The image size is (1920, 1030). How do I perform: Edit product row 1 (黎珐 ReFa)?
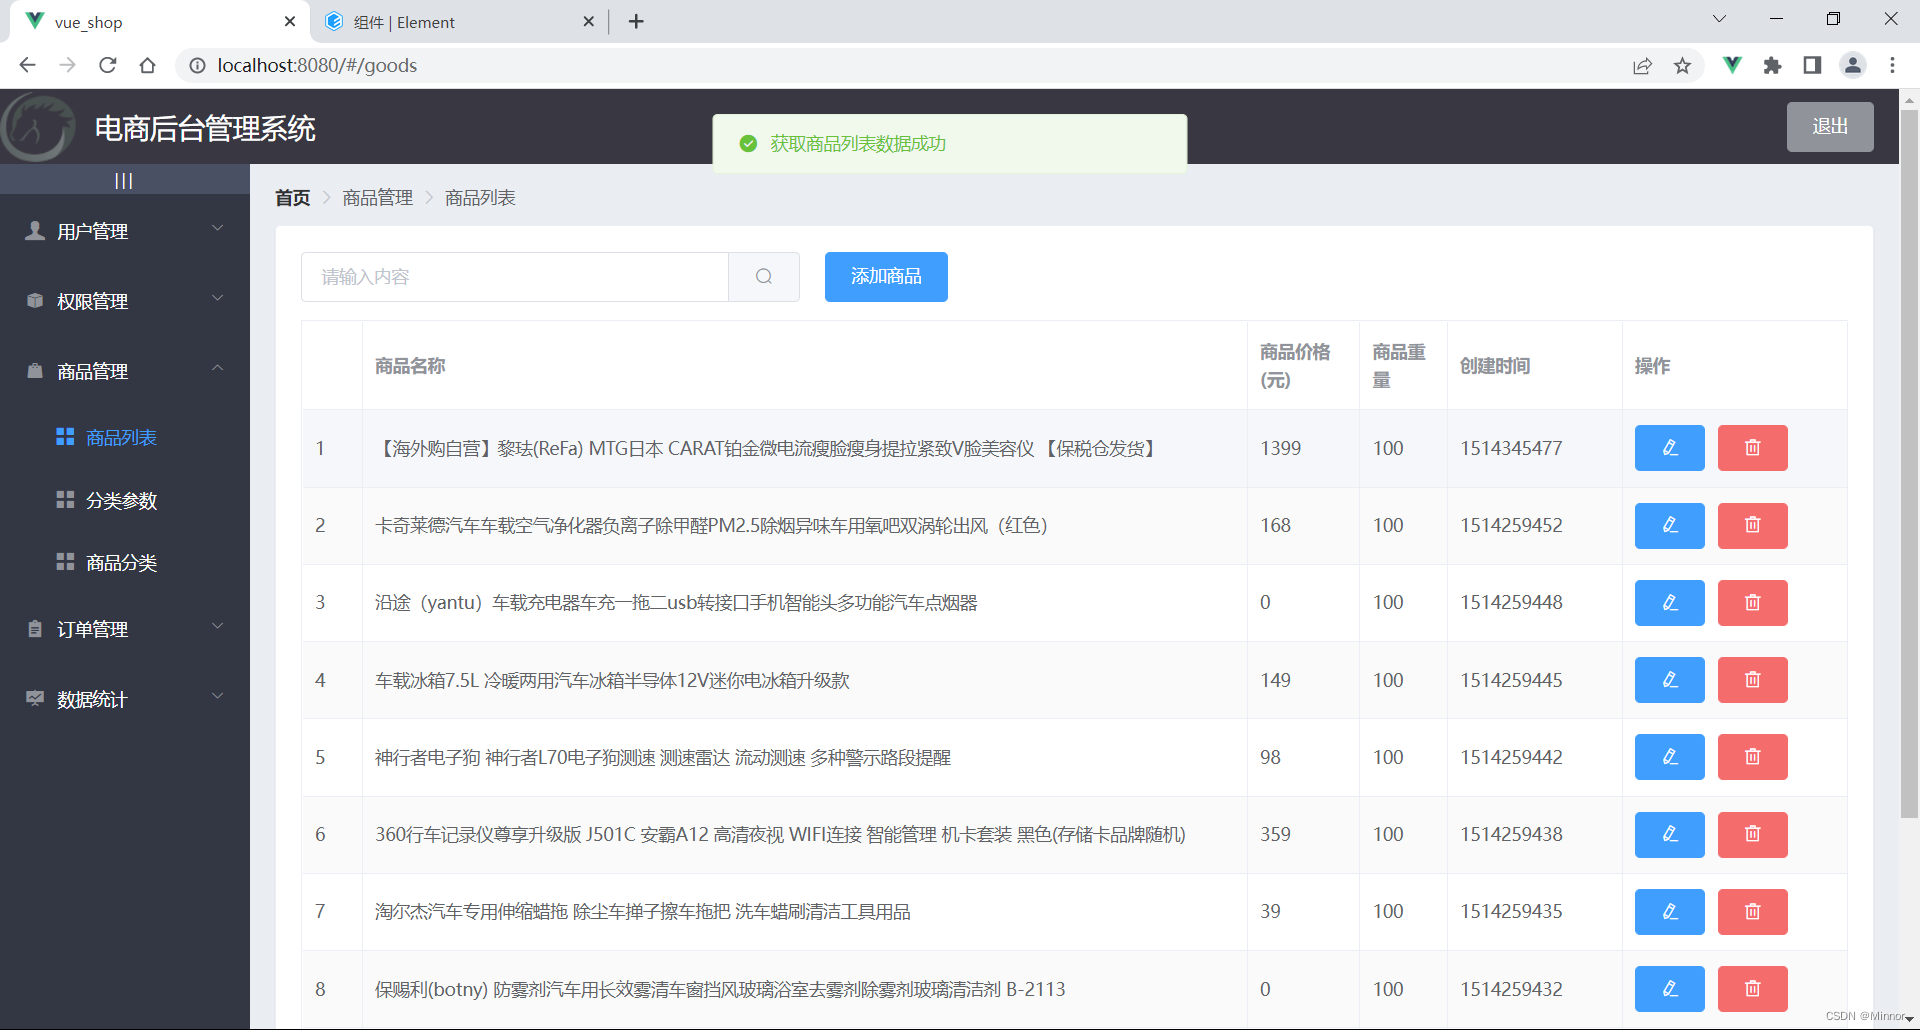point(1669,448)
